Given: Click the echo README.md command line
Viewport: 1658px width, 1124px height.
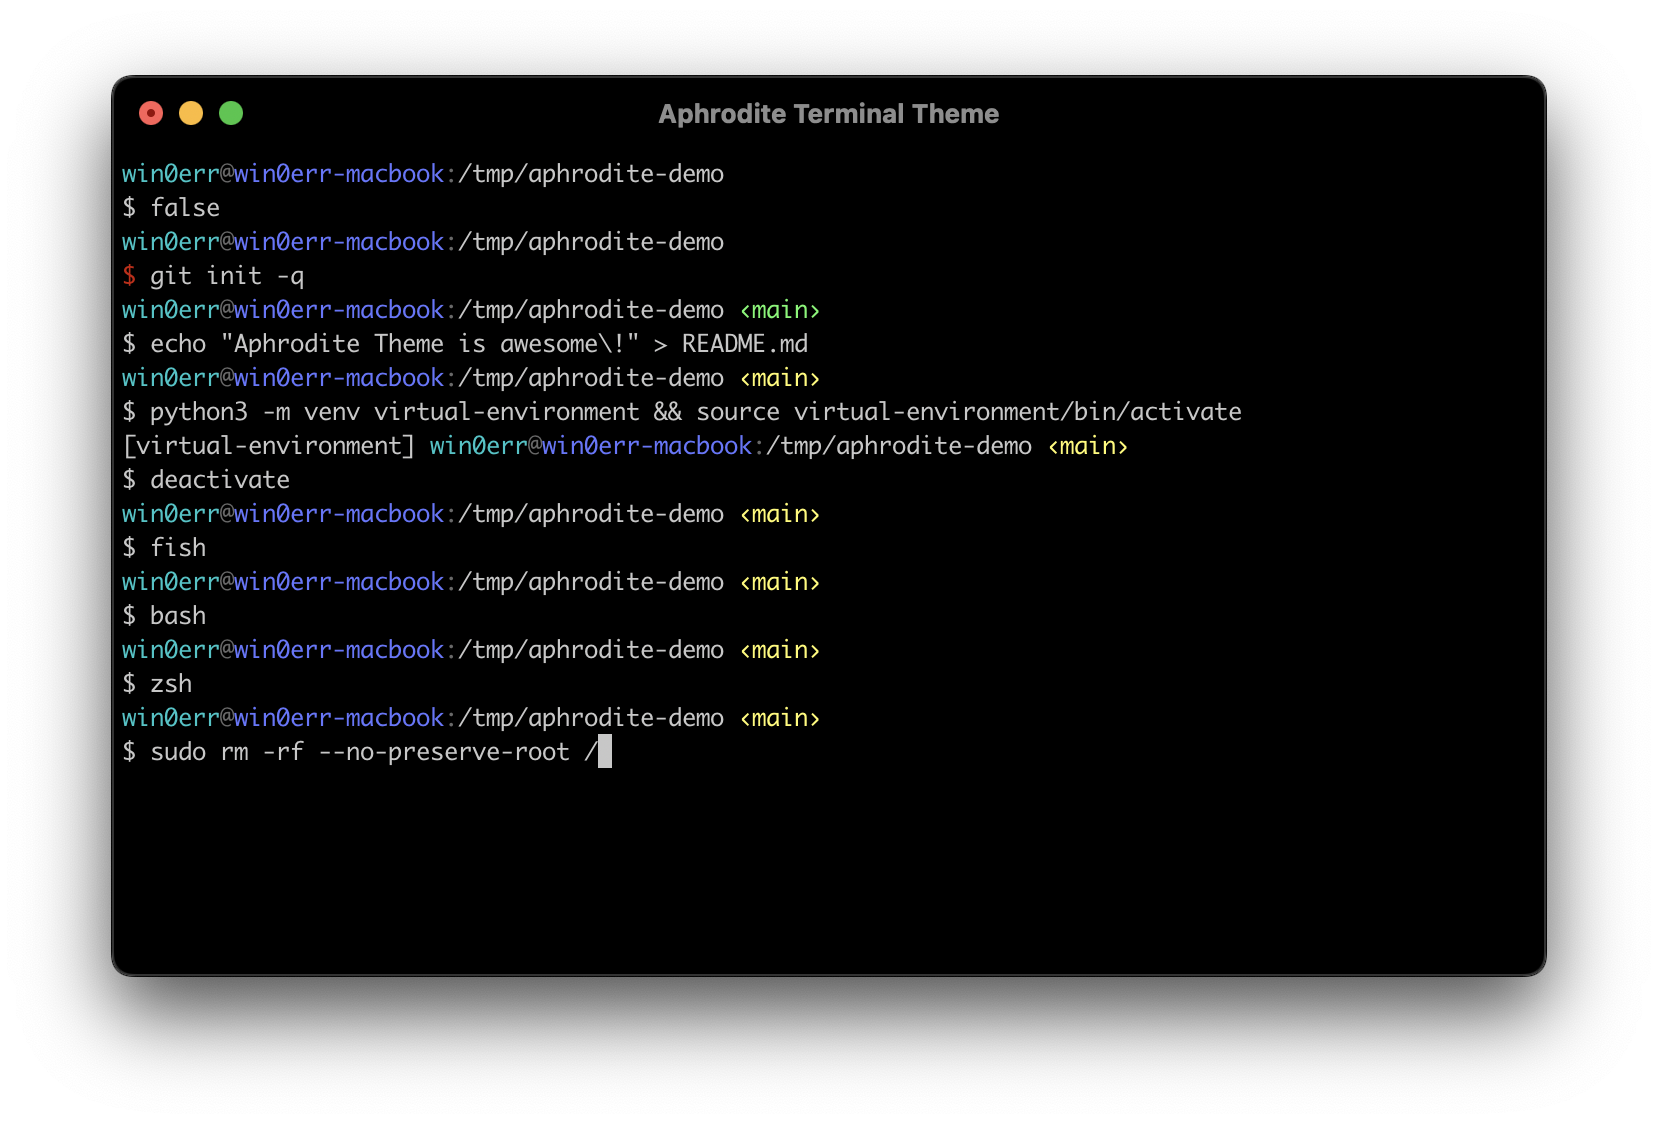Looking at the screenshot, I should pyautogui.click(x=465, y=344).
